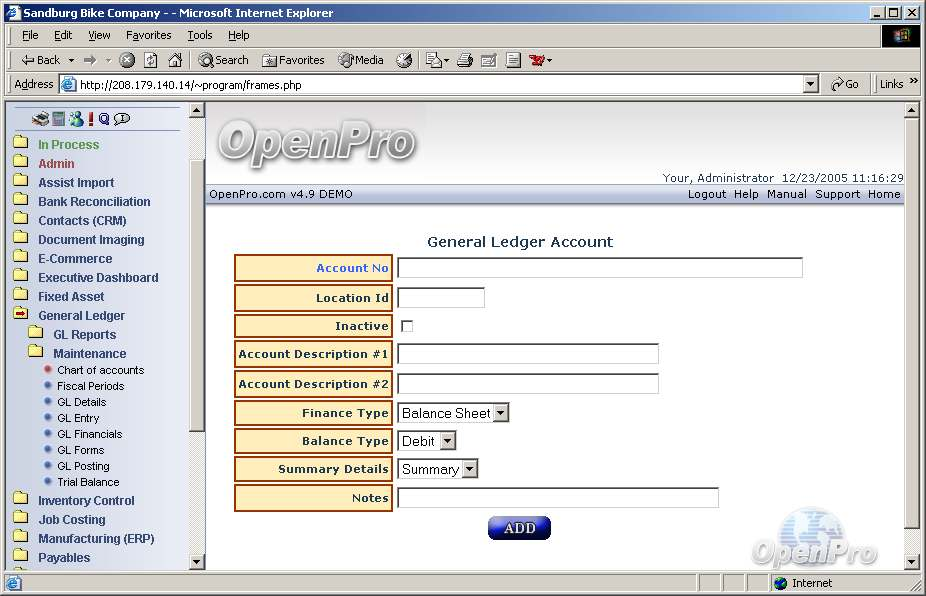Expand the Inventory Control folder
926x596 pixels.
[86, 501]
